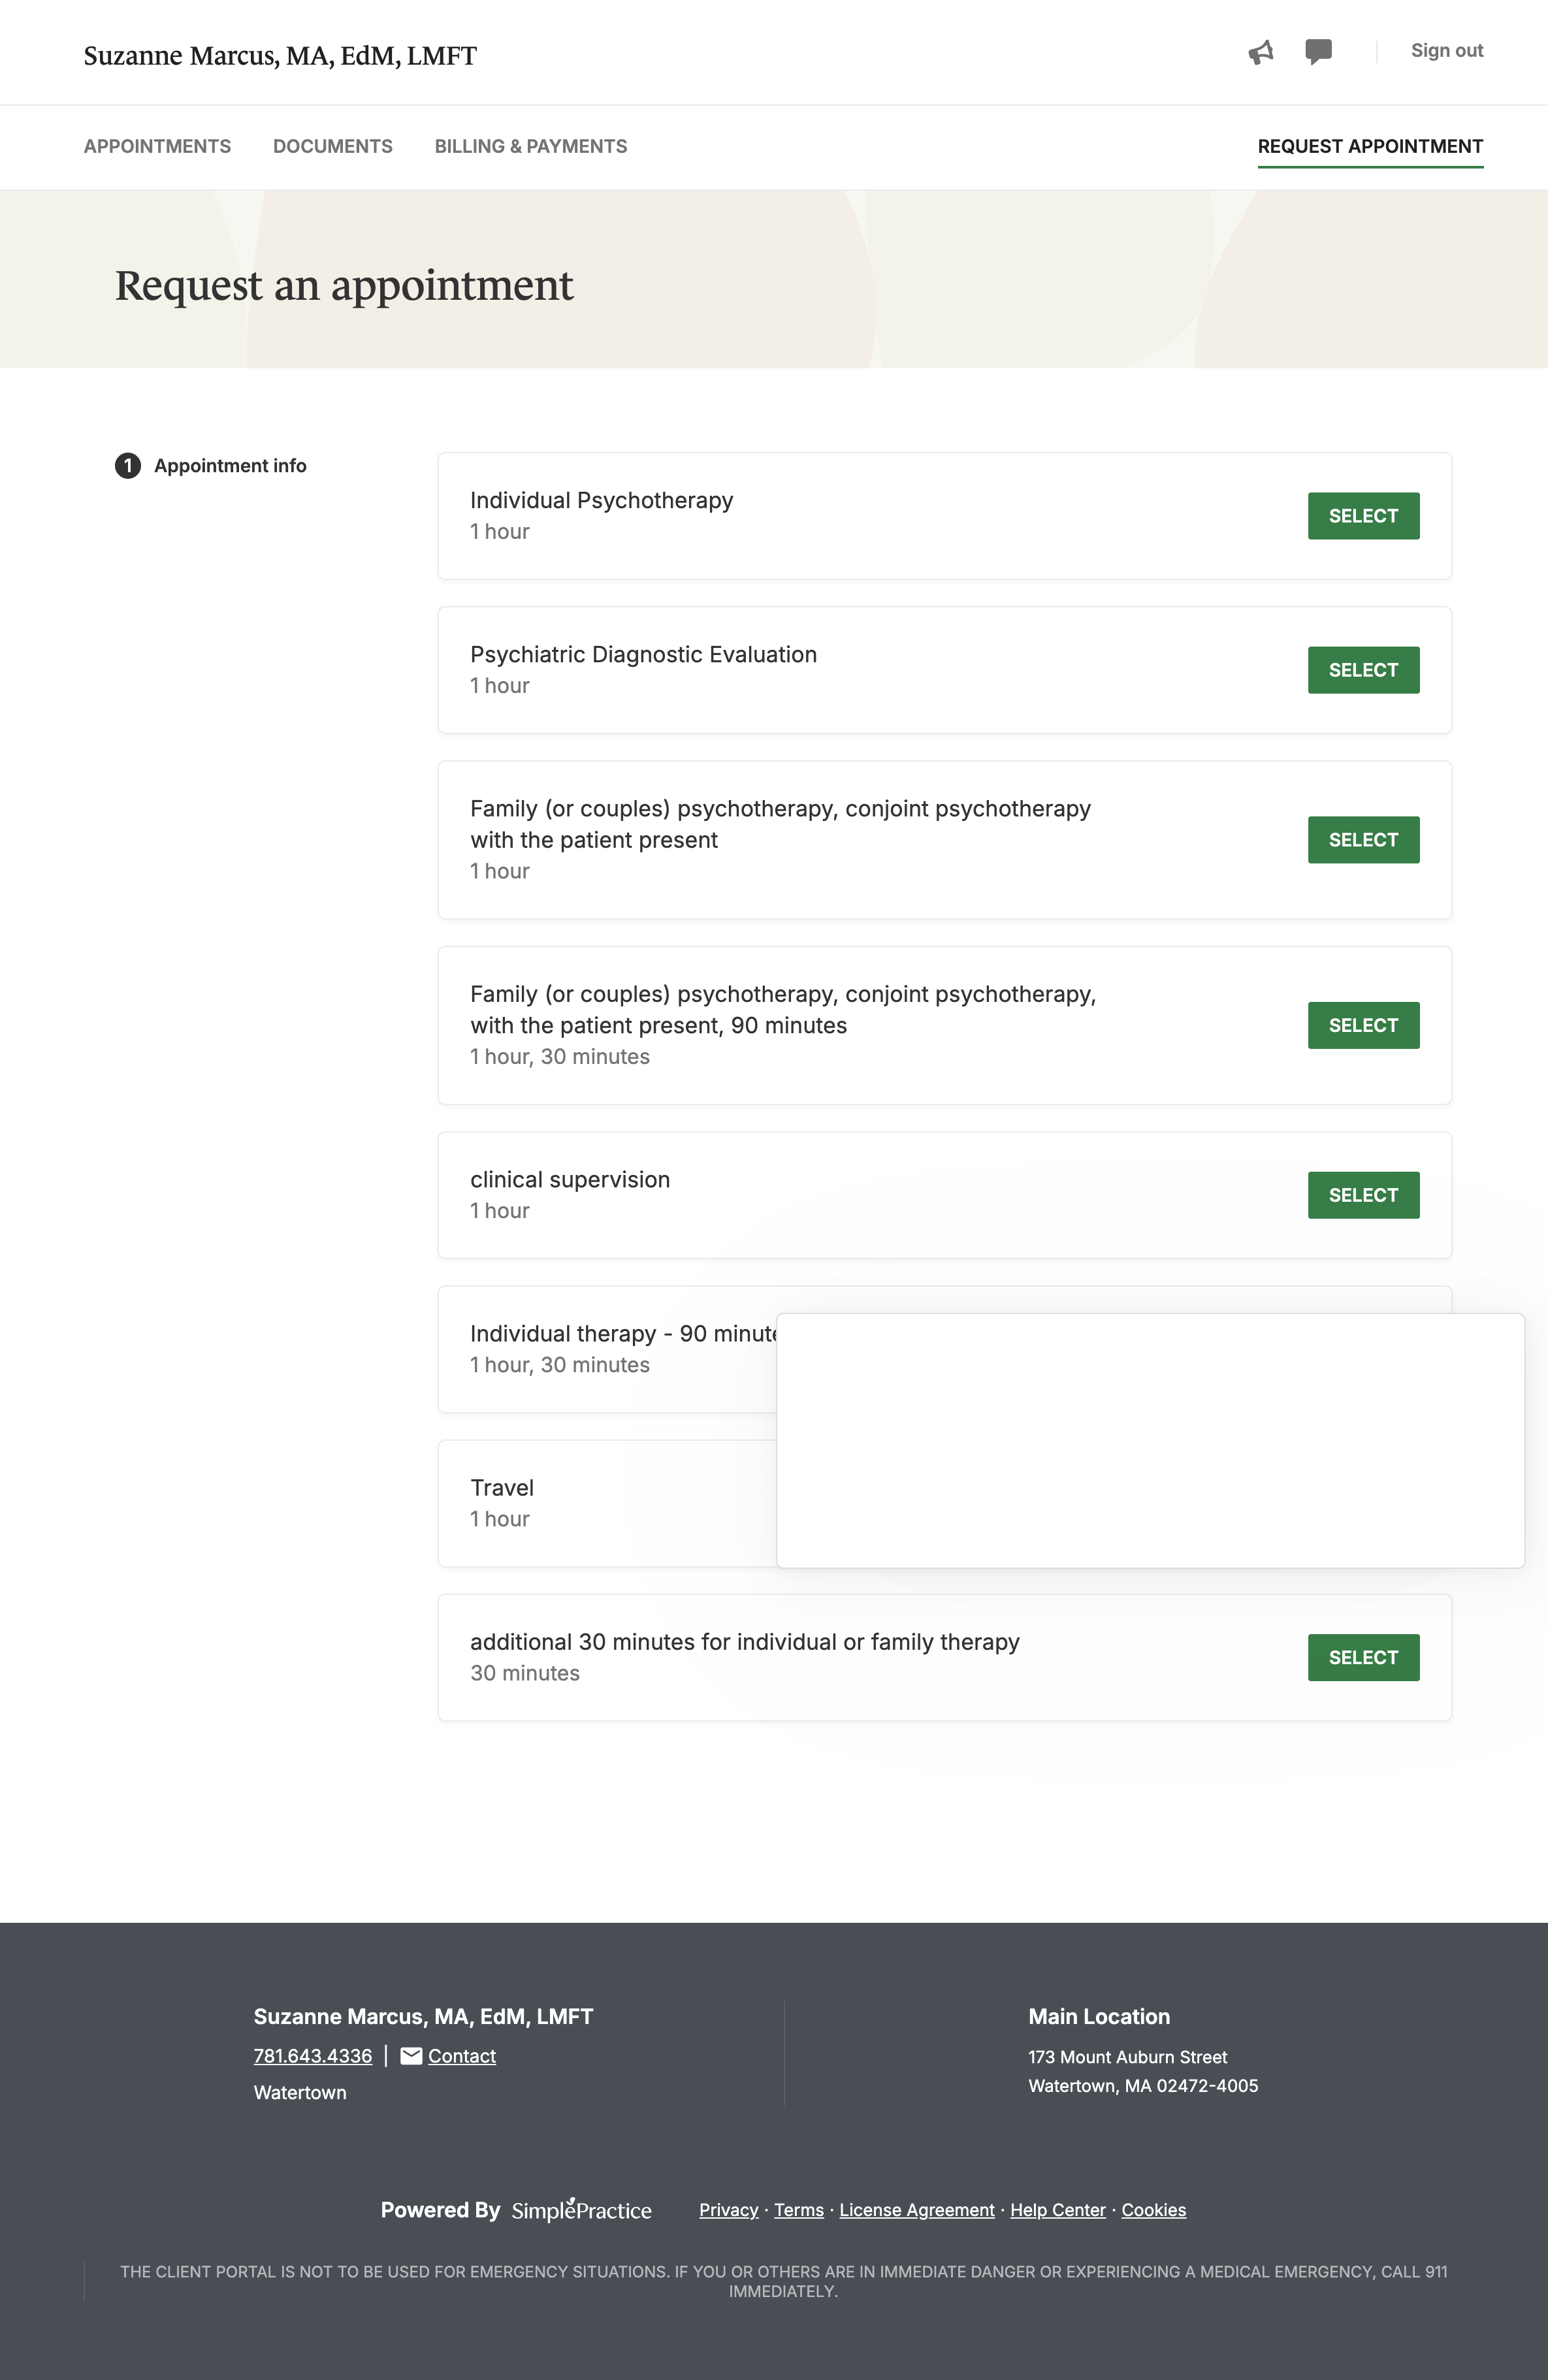Click the practice name header title

280,56
